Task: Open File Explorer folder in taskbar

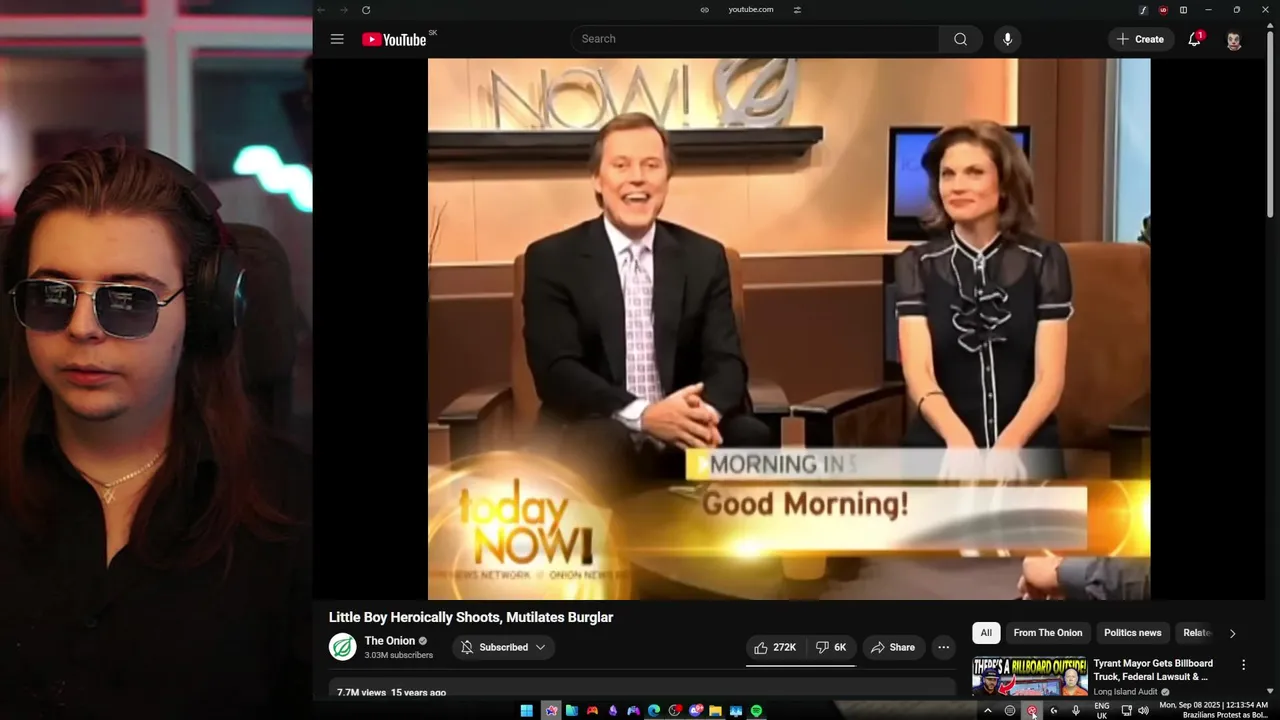Action: tap(715, 711)
